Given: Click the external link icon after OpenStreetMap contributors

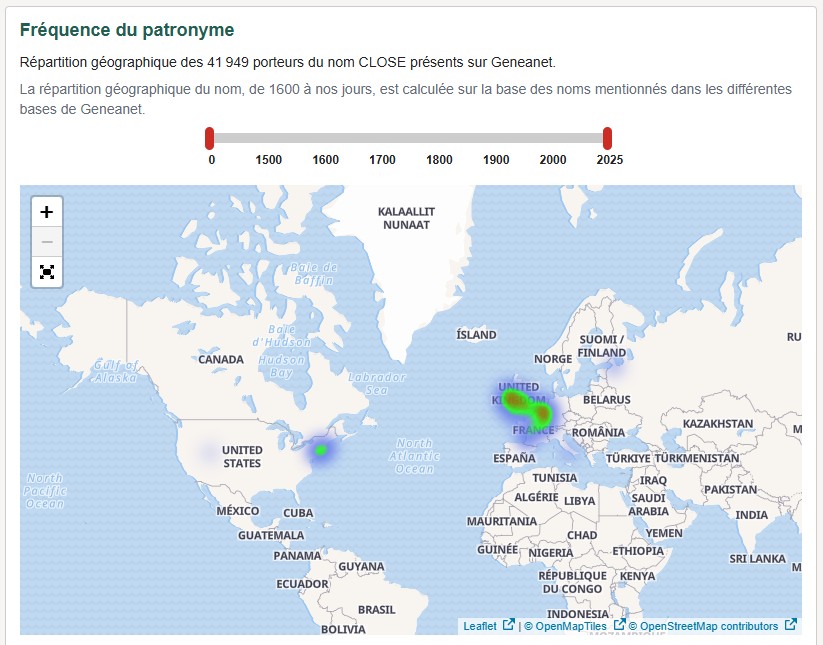Looking at the screenshot, I should (788, 624).
